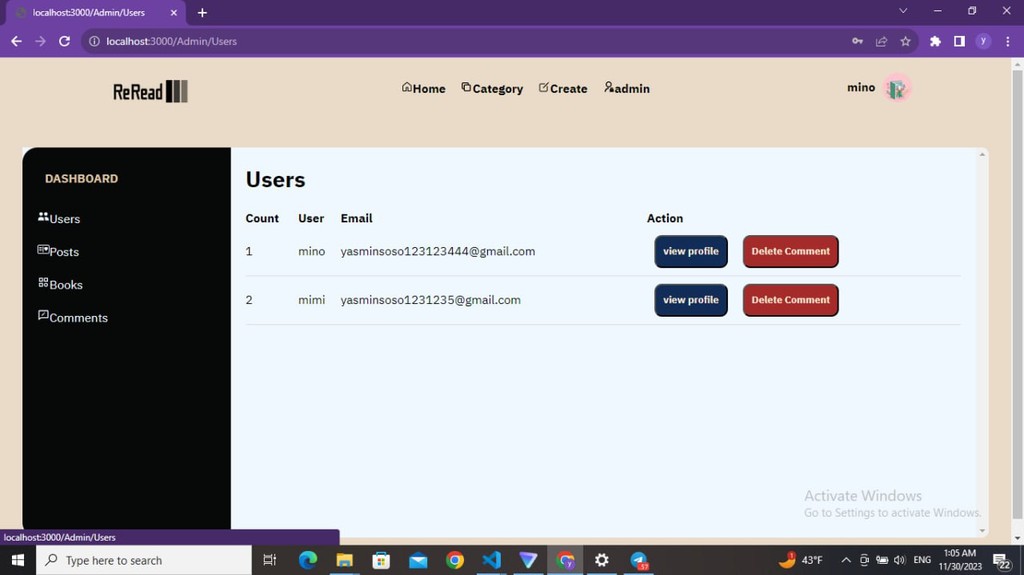Image resolution: width=1024 pixels, height=575 pixels.
Task: Click the Users page heading
Action: click(275, 179)
